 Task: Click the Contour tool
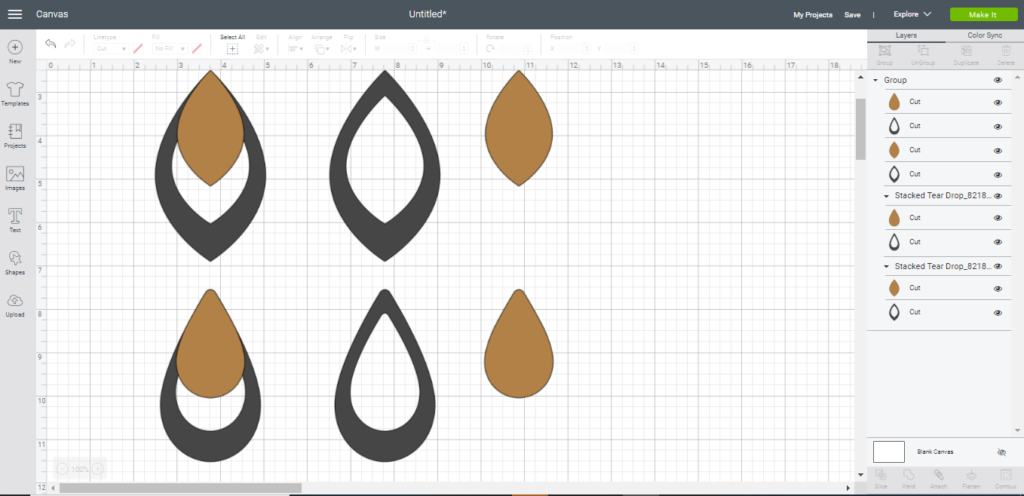point(1006,478)
